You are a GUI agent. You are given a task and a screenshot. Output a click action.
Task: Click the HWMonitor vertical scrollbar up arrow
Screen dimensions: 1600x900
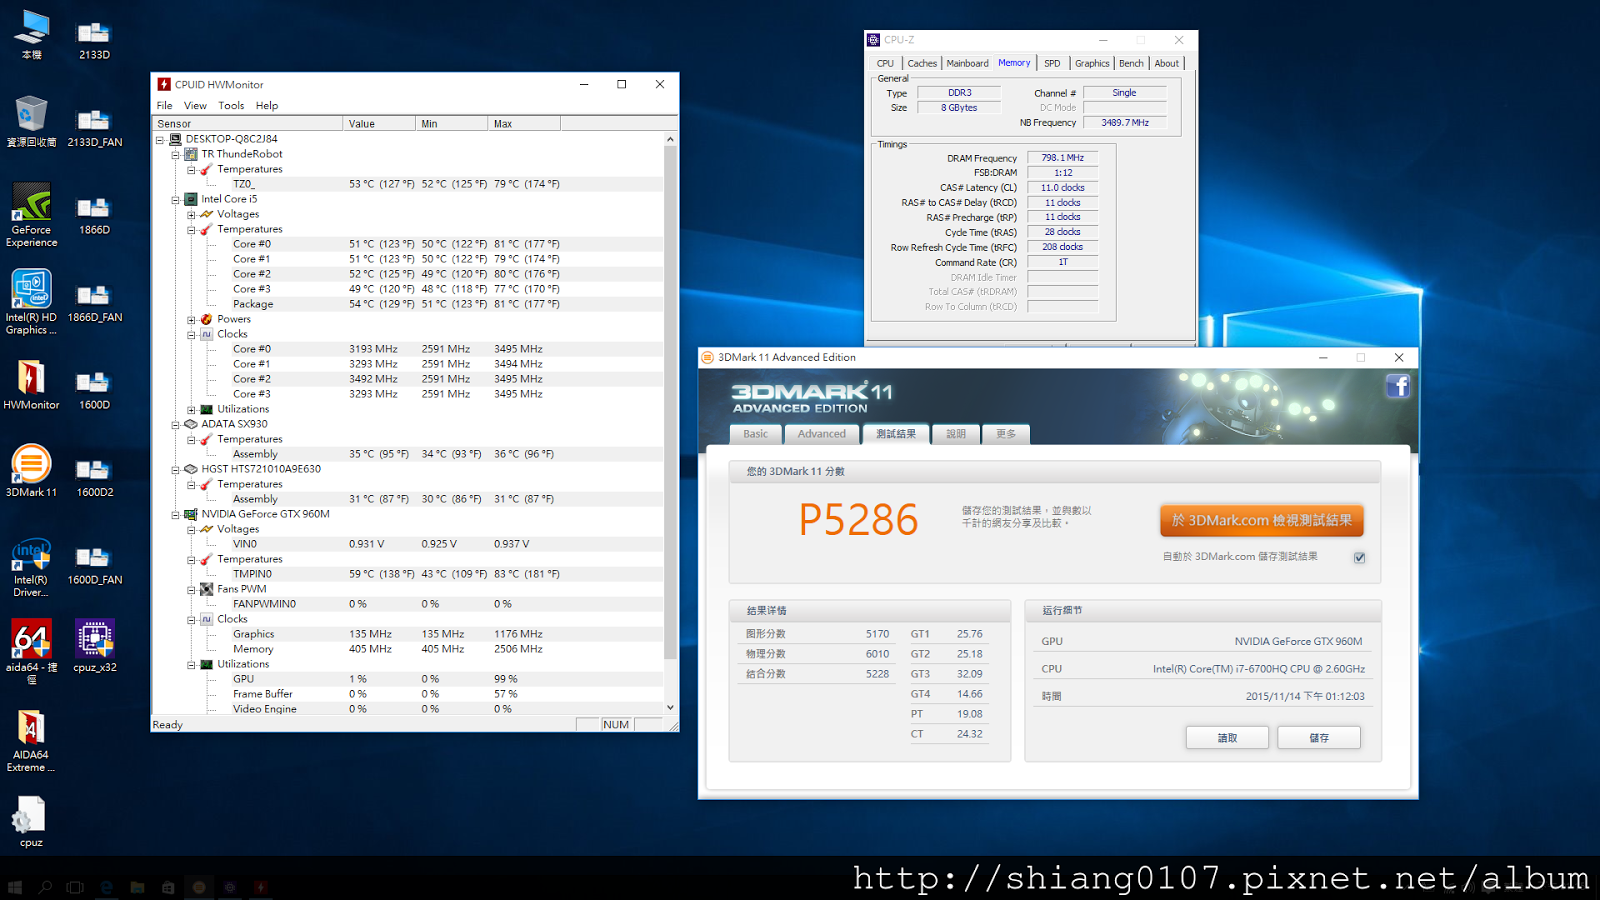tap(670, 139)
